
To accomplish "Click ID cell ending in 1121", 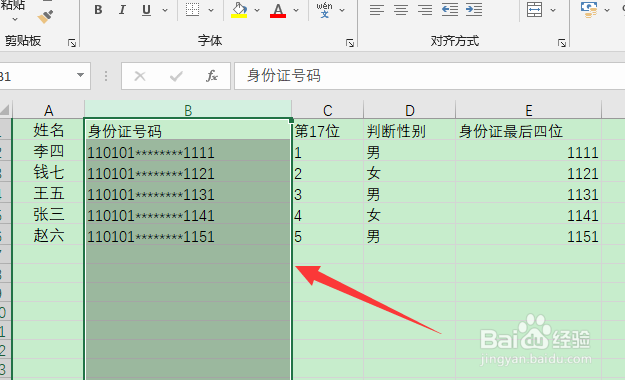I will 188,172.
